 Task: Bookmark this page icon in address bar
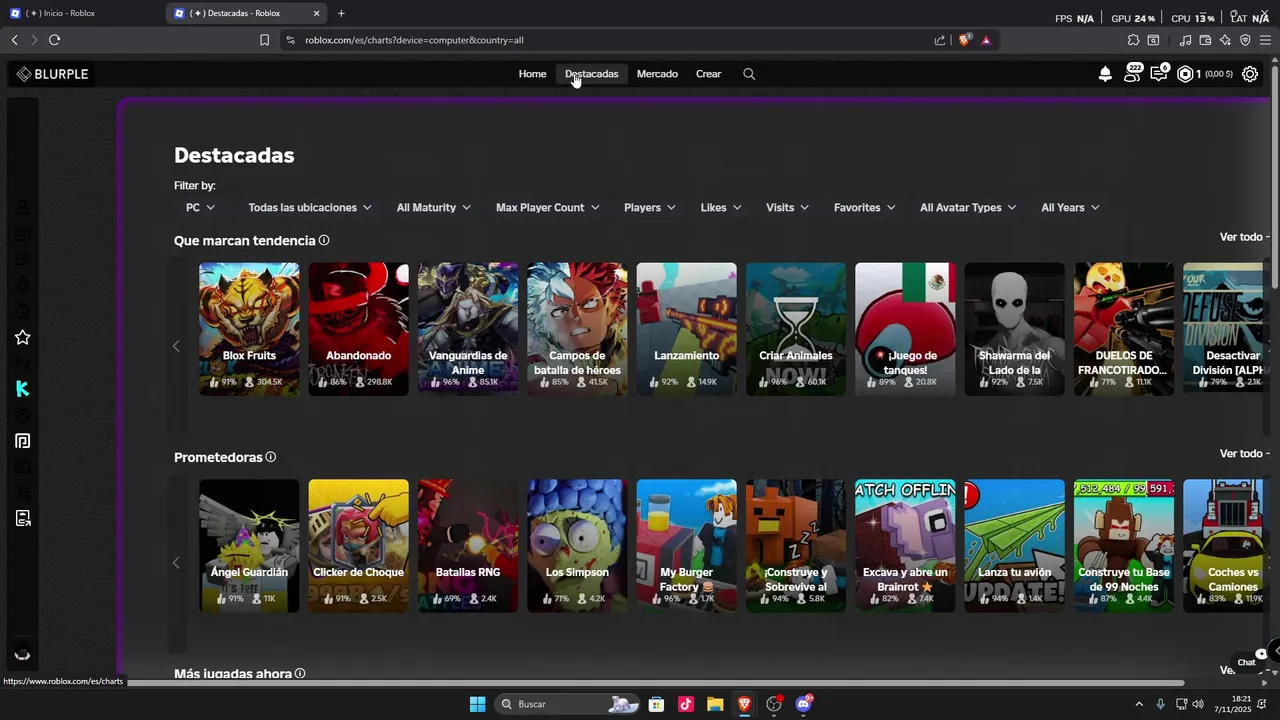[264, 40]
